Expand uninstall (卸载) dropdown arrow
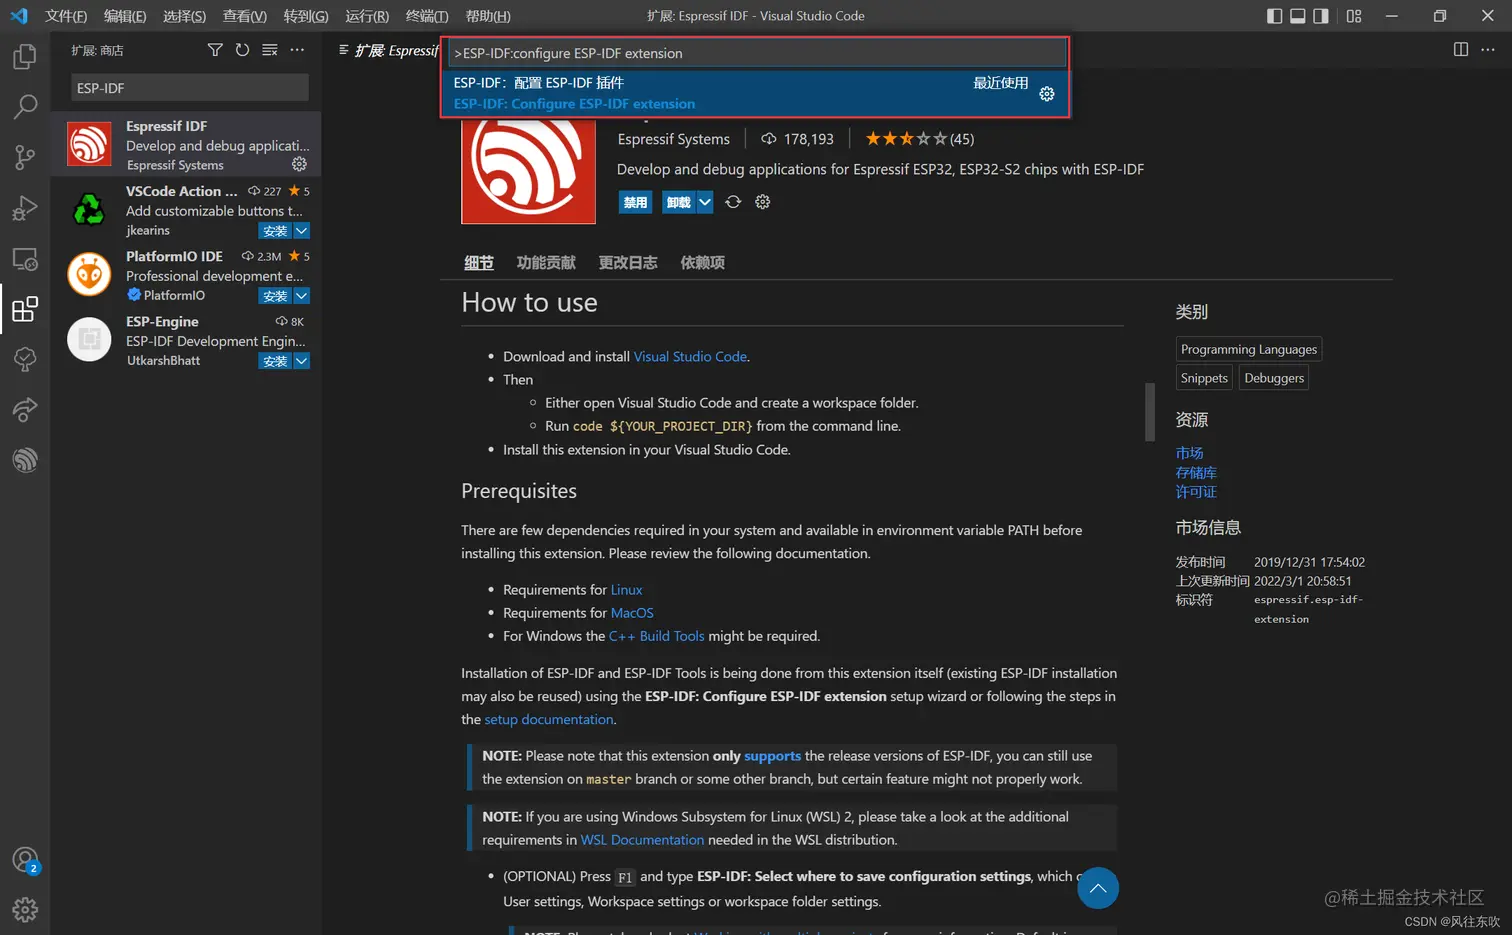1512x935 pixels. [x=705, y=202]
